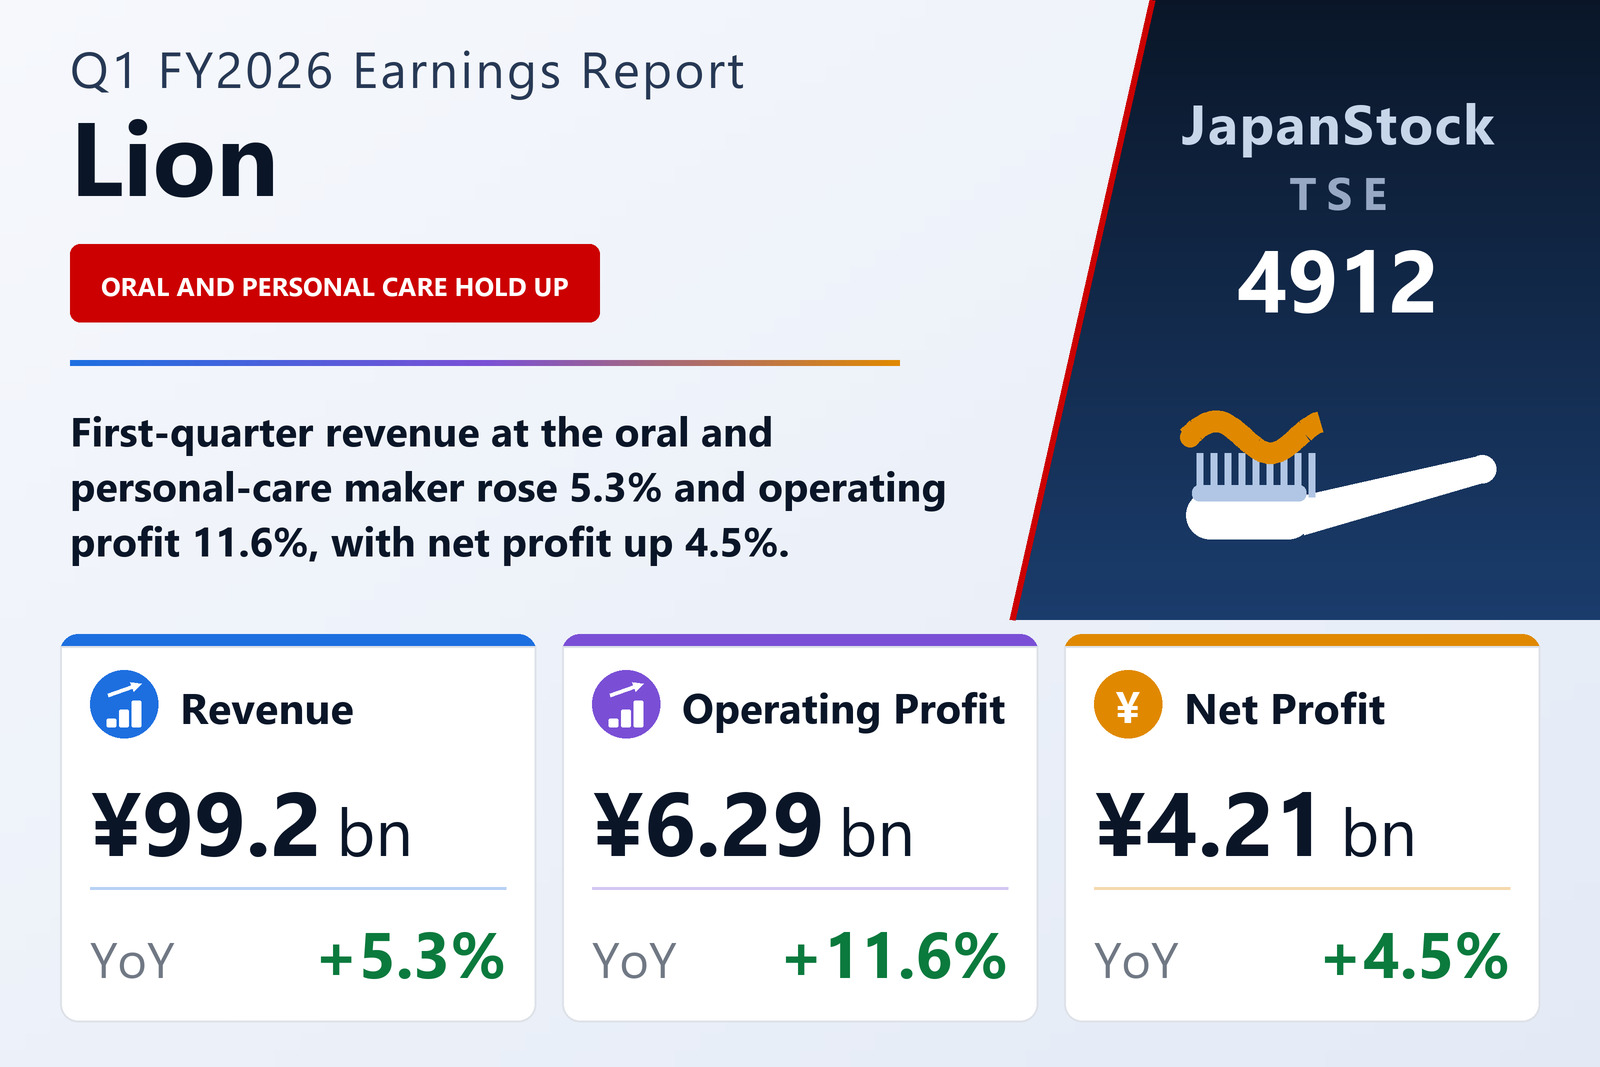Click the 'Lion' company title
The image size is (1600, 1067).
pos(174,162)
